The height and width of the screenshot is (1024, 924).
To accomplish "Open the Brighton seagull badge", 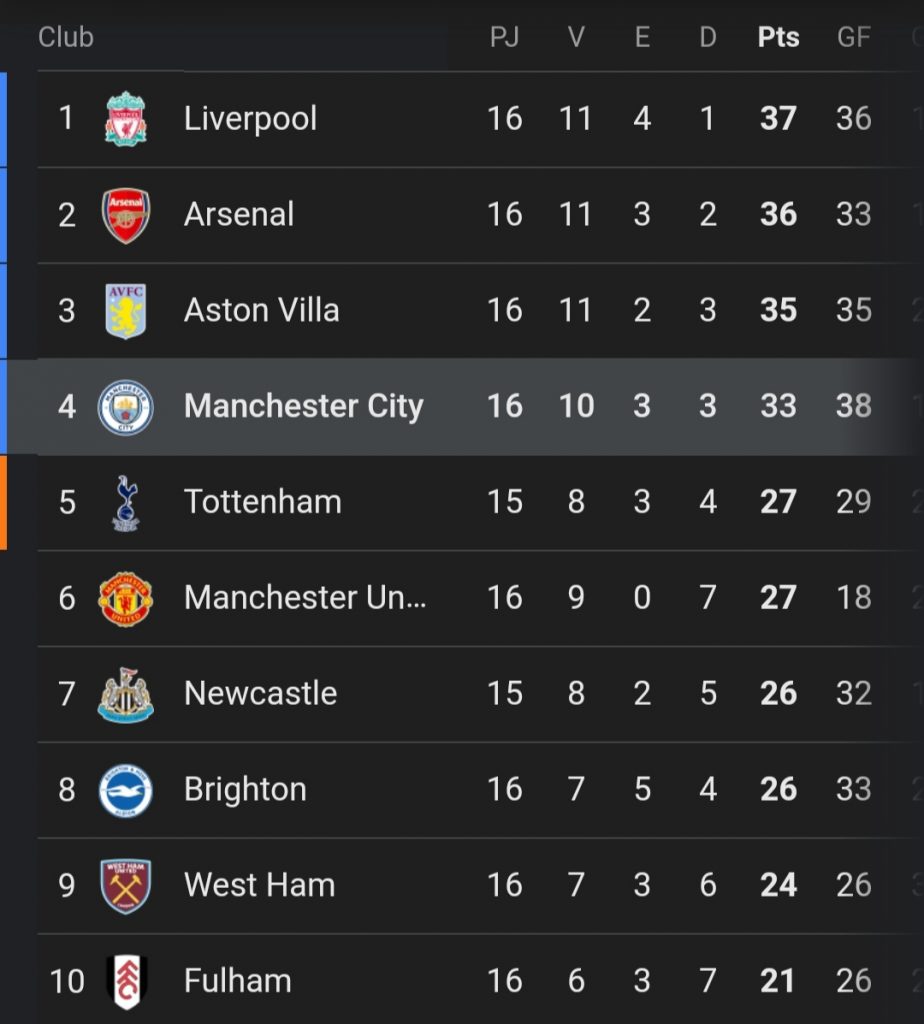I will [125, 790].
